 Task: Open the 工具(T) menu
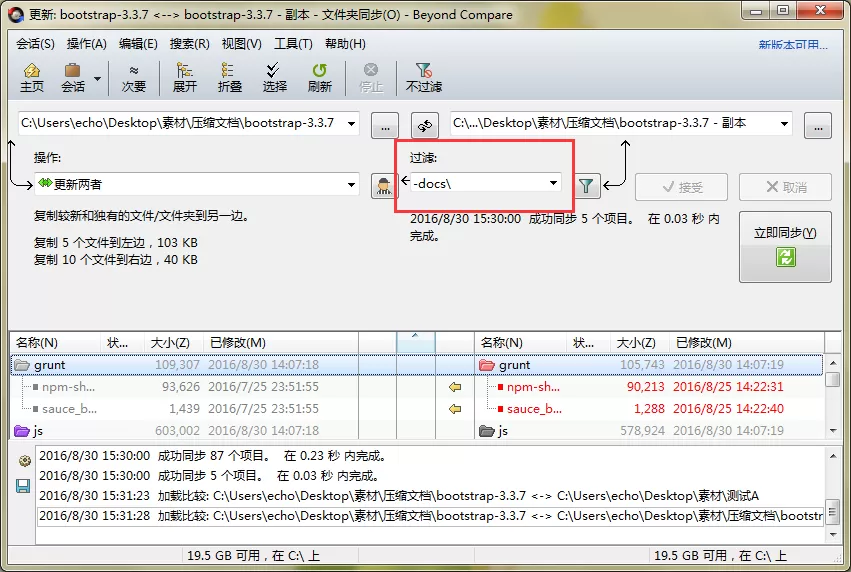[x=293, y=44]
